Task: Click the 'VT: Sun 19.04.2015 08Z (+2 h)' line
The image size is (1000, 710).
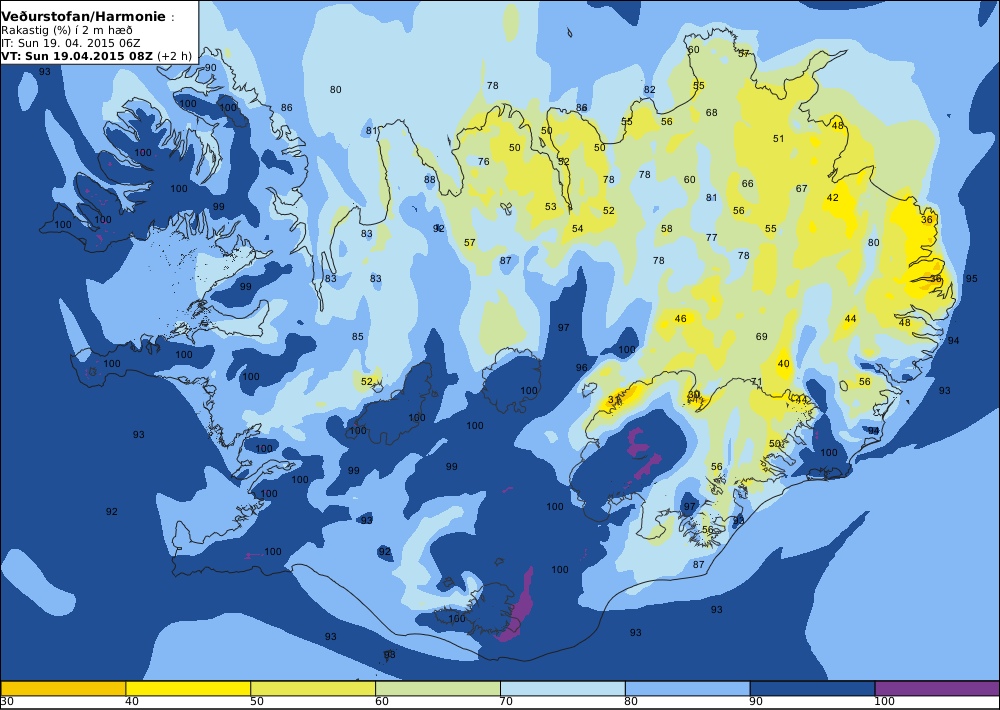Action: pyautogui.click(x=96, y=55)
